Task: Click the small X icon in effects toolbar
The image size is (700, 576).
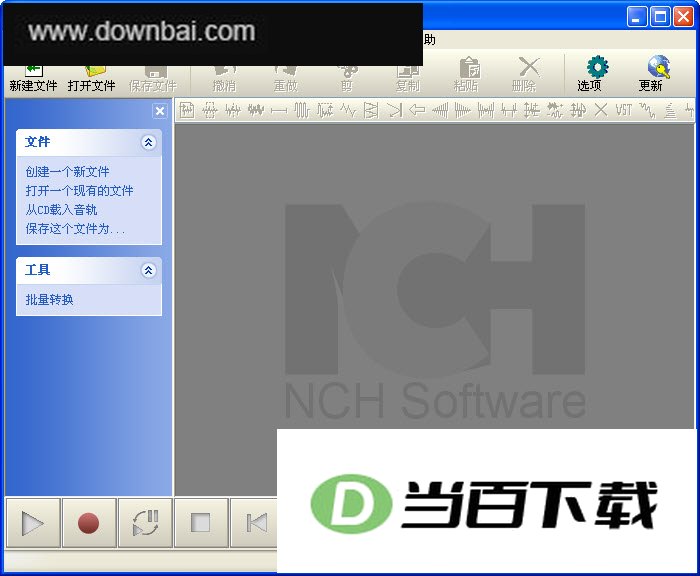Action: (x=601, y=110)
